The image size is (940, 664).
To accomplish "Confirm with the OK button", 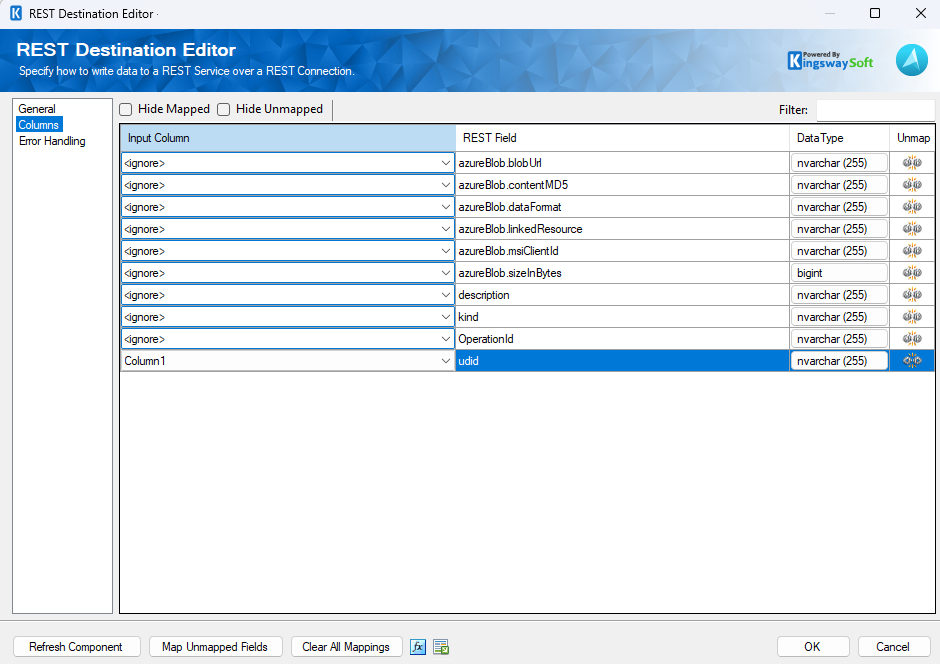I will 812,647.
